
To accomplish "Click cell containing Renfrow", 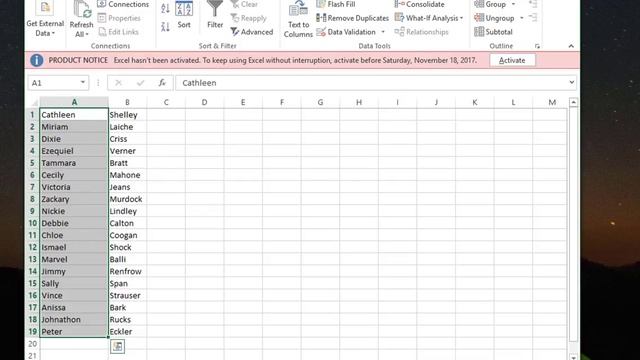I will coord(127,271).
